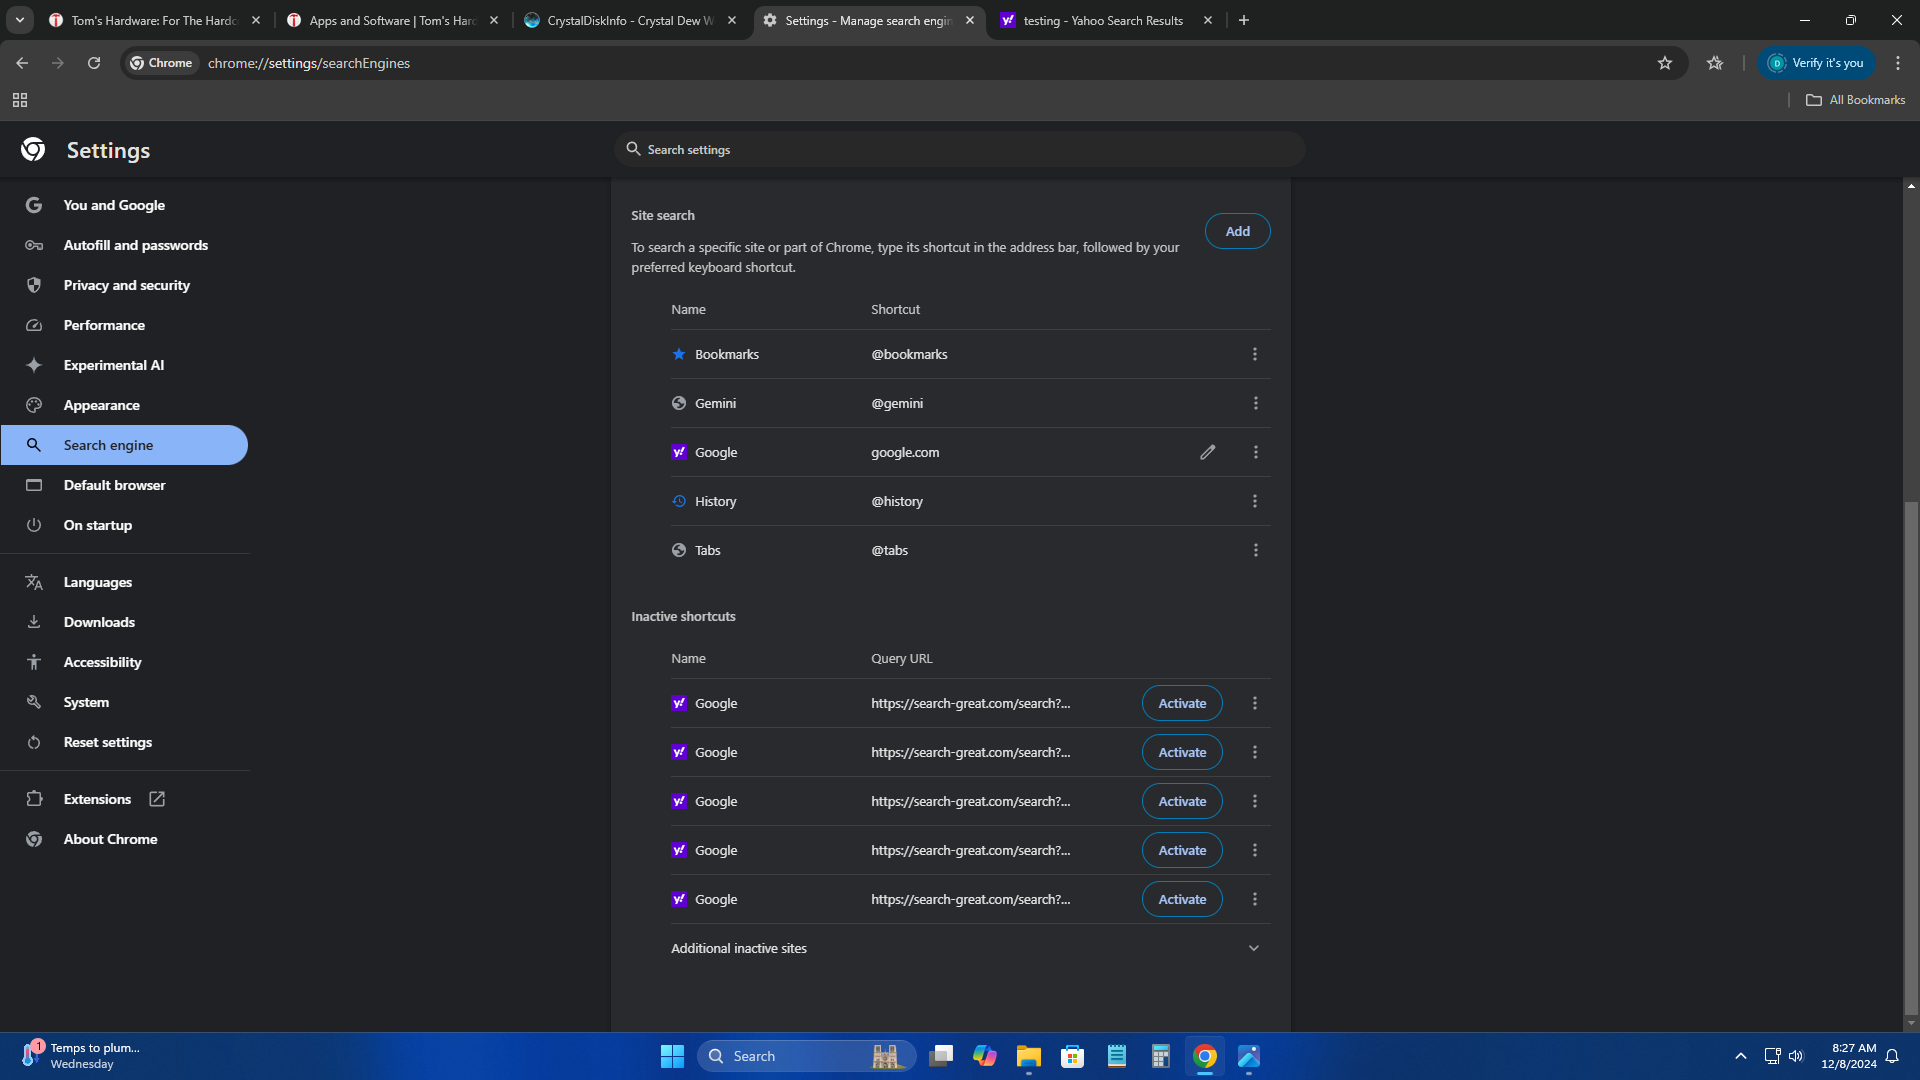
Task: Edit the Google site search entry
Action: pos(1208,452)
